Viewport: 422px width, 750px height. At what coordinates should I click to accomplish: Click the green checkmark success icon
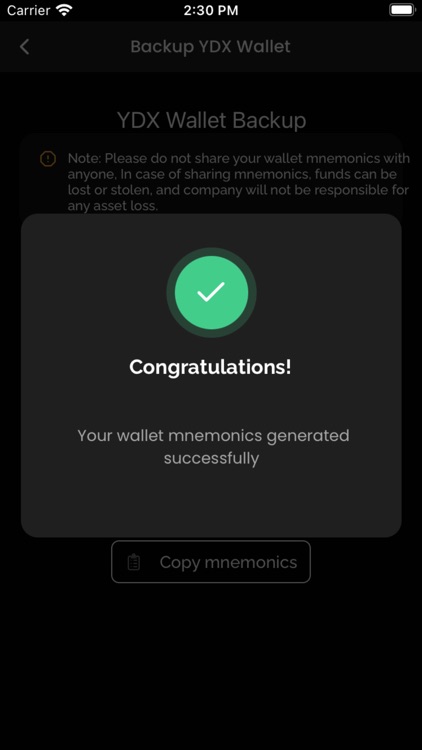[211, 292]
